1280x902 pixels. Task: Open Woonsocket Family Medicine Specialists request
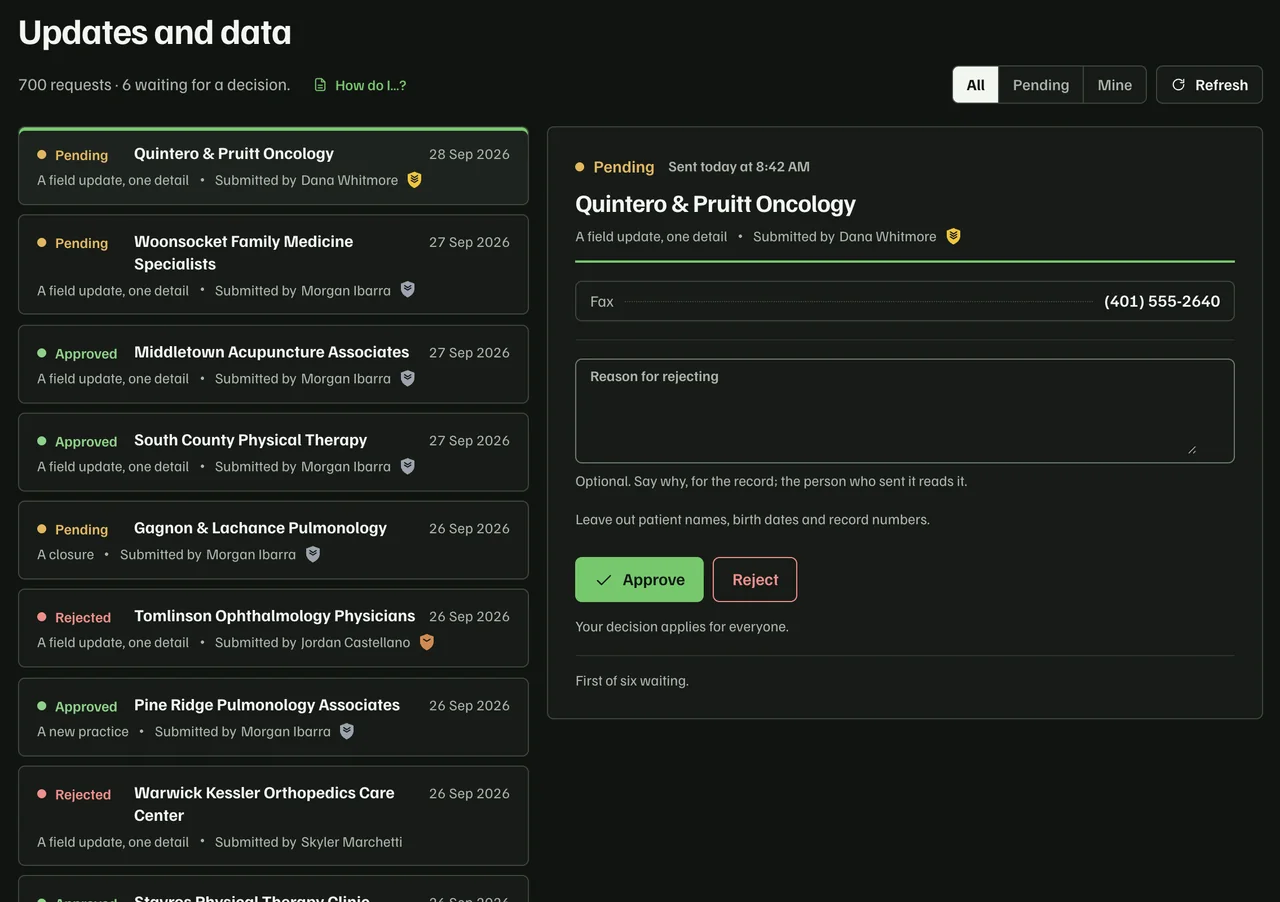pos(273,265)
